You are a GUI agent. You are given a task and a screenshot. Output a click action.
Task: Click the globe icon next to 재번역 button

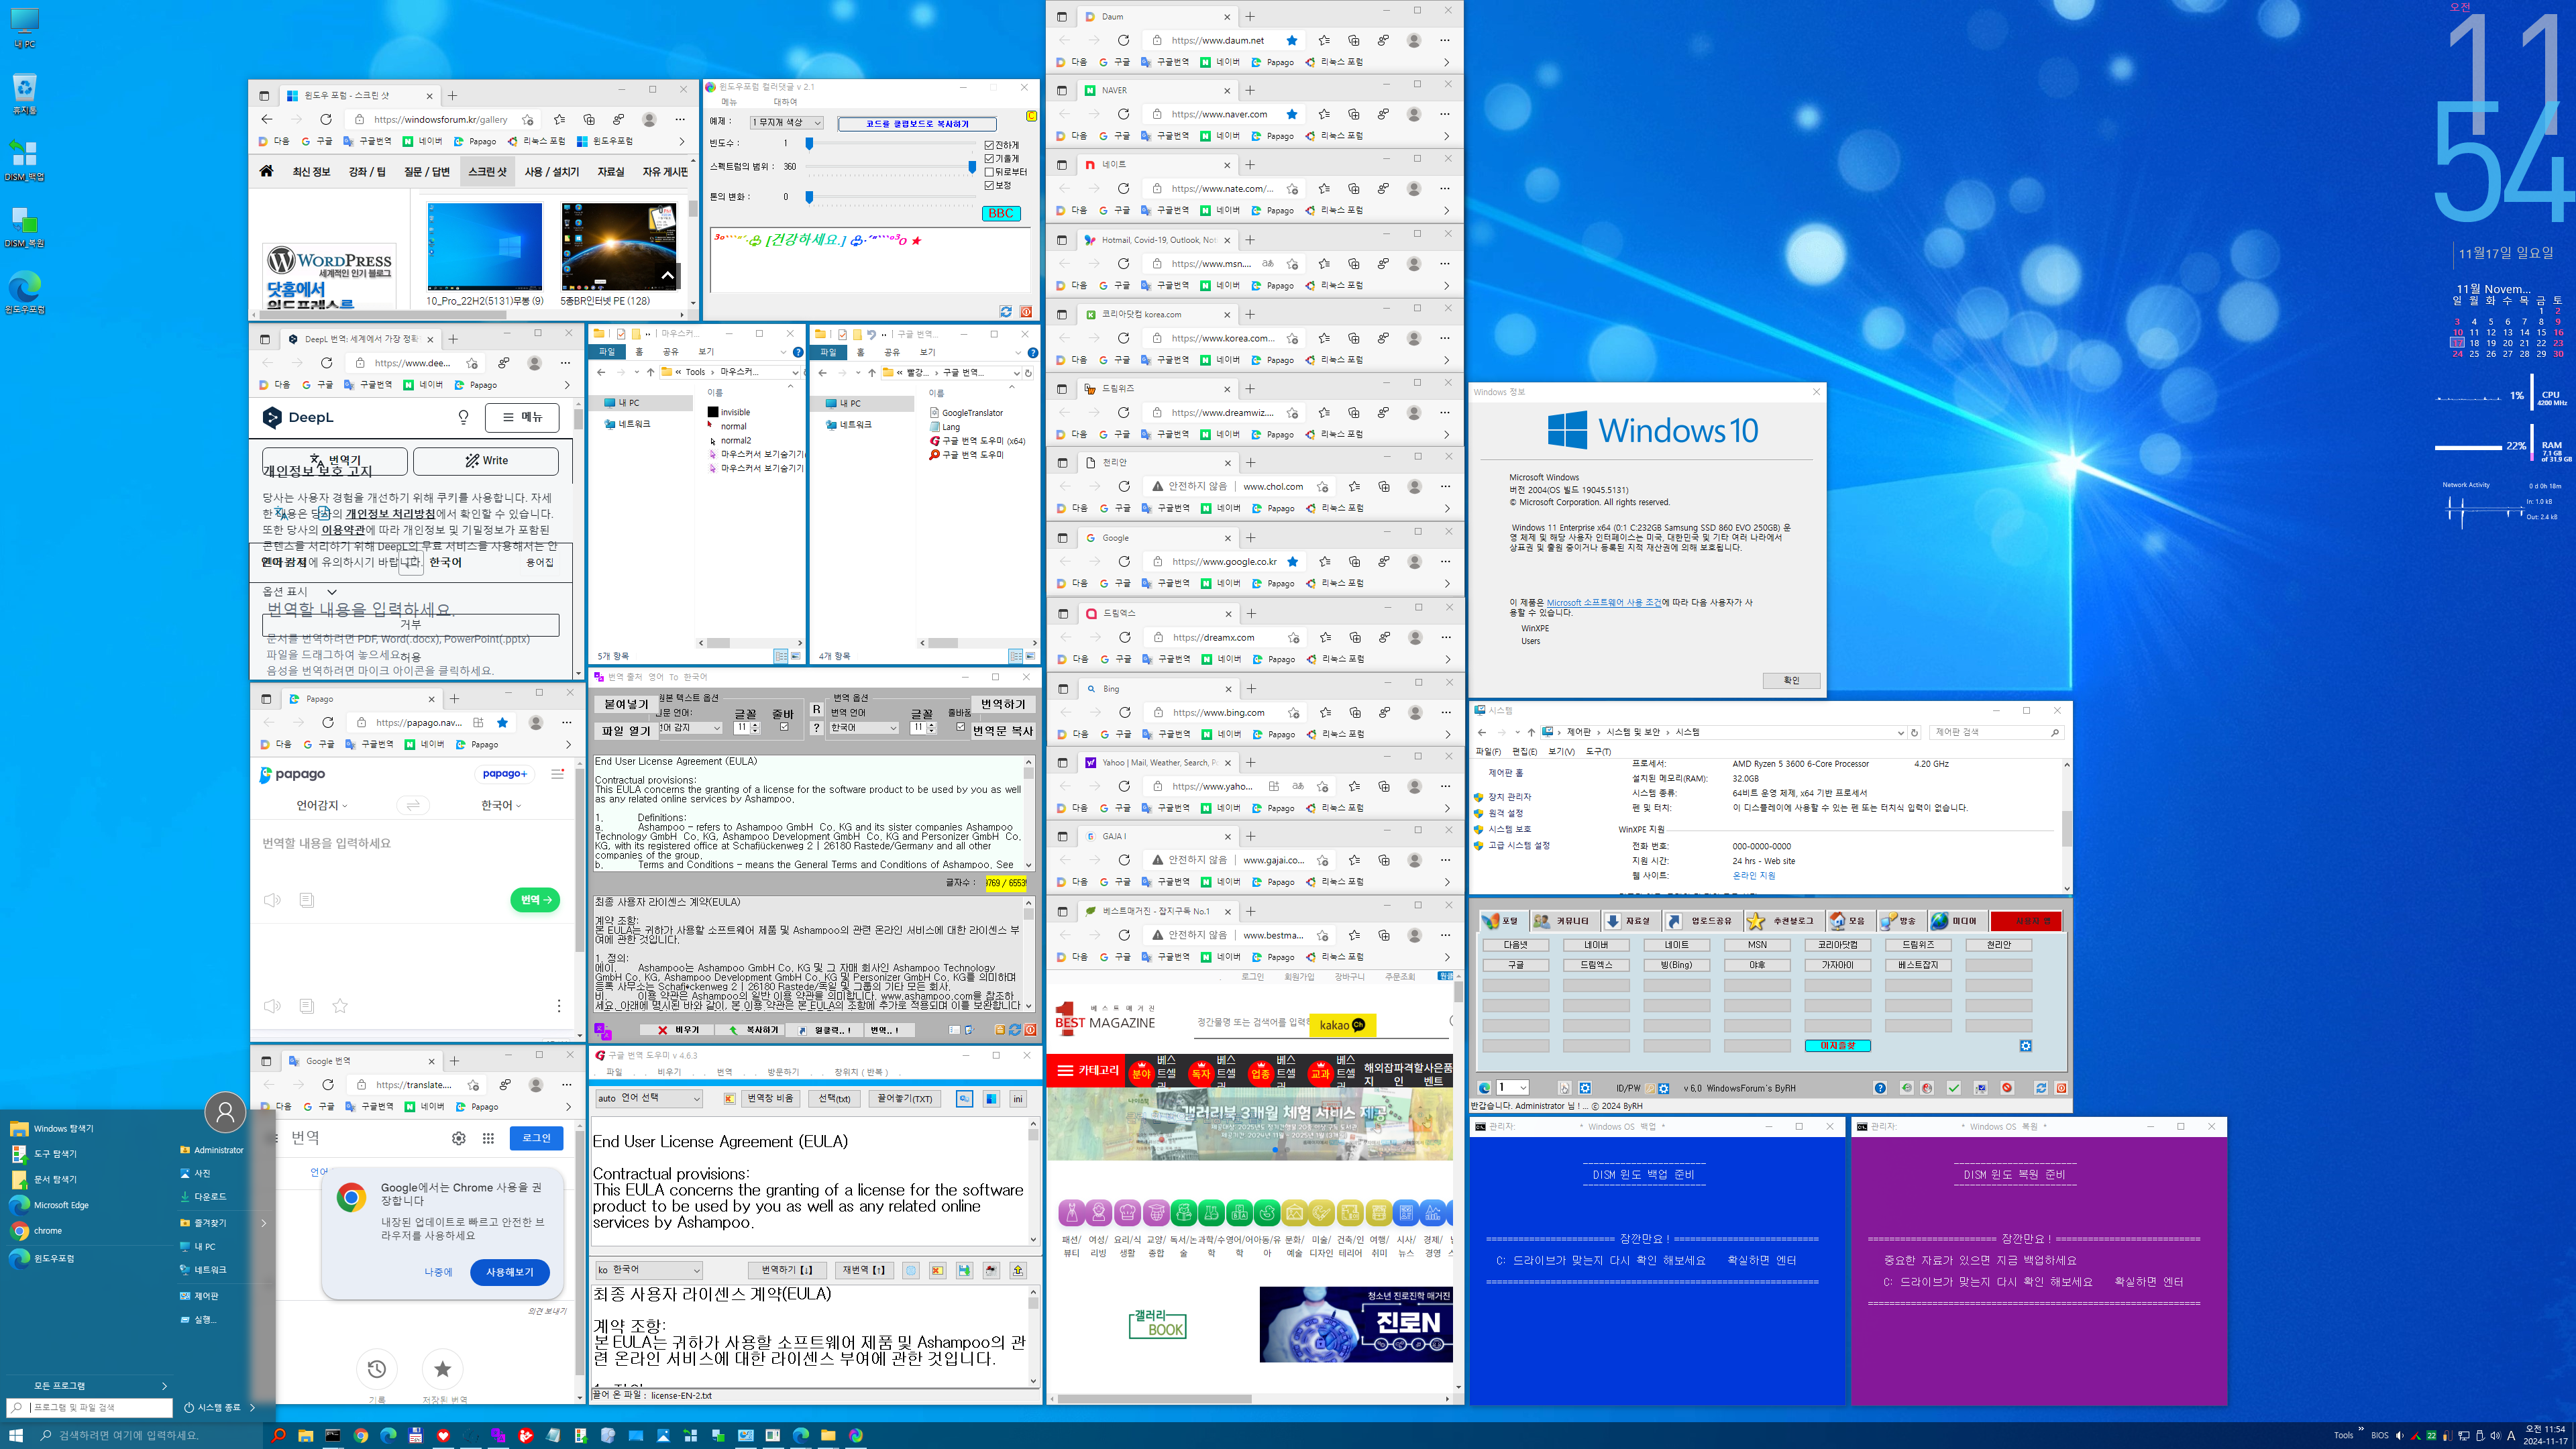pyautogui.click(x=911, y=1270)
